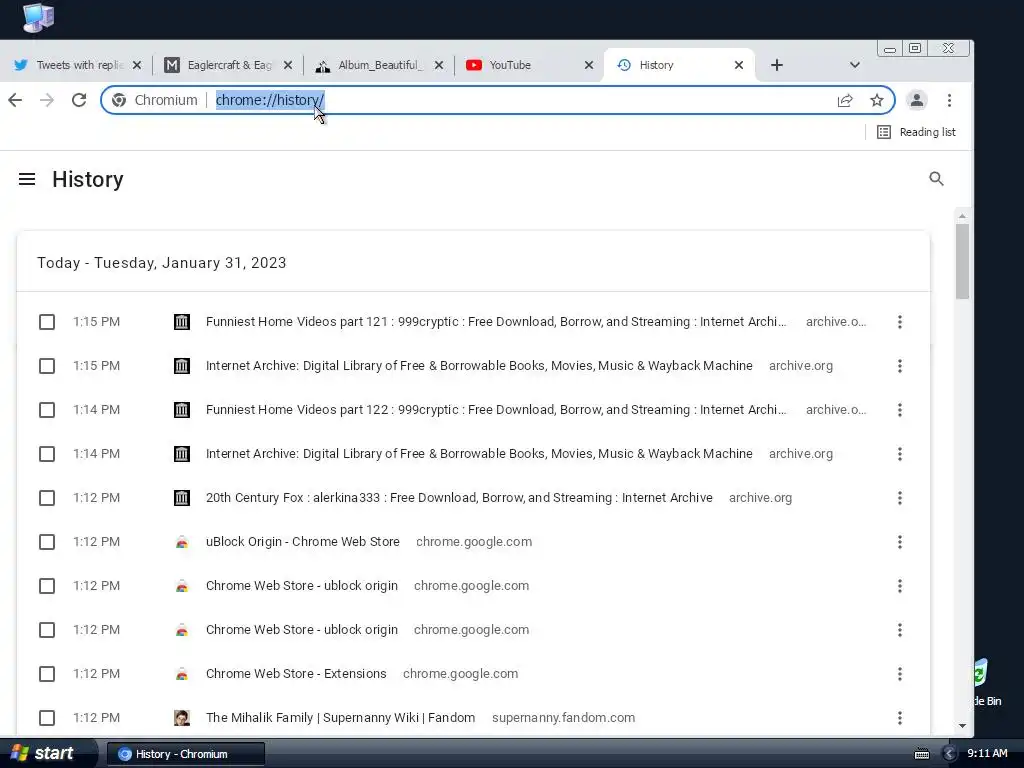
Task: Click History - Chromium taskbar button
Action: 185,754
